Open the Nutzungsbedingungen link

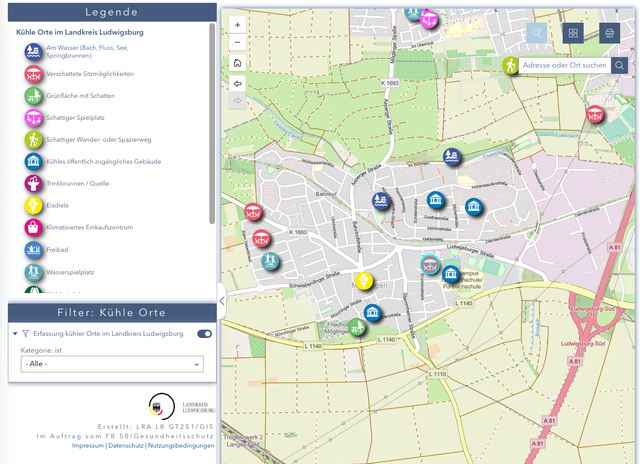(x=181, y=446)
